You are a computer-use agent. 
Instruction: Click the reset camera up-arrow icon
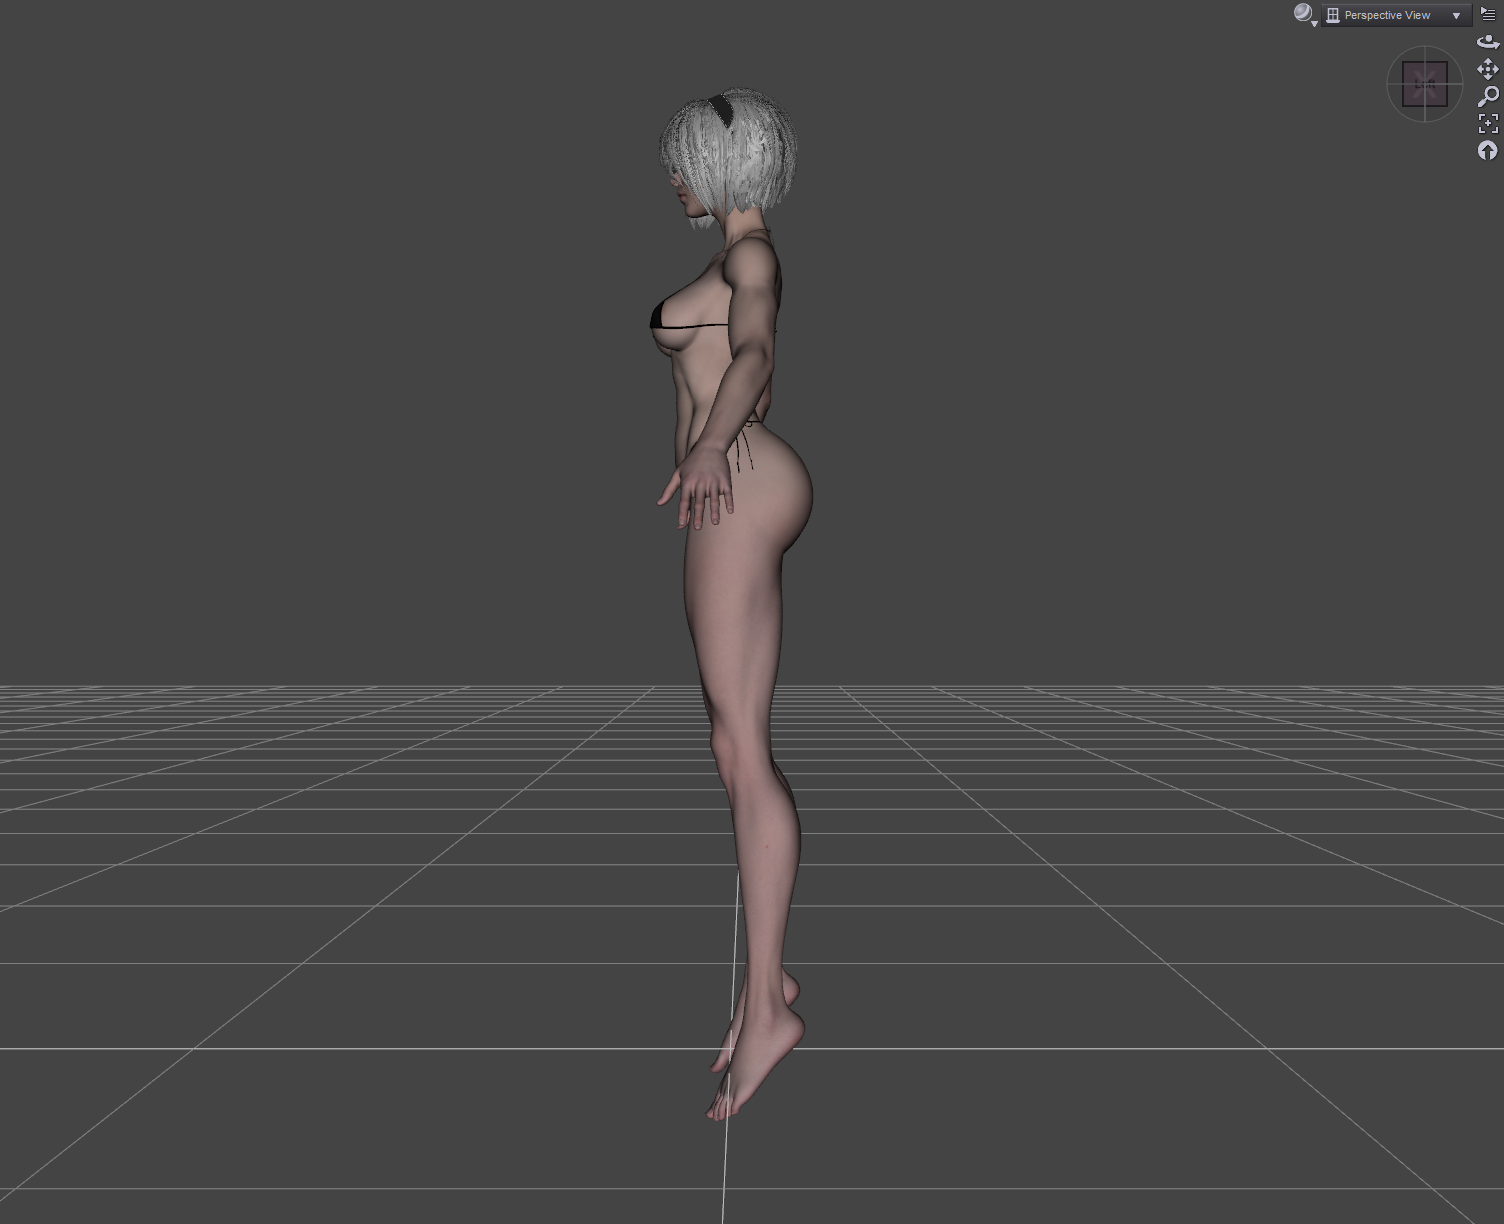(x=1488, y=150)
